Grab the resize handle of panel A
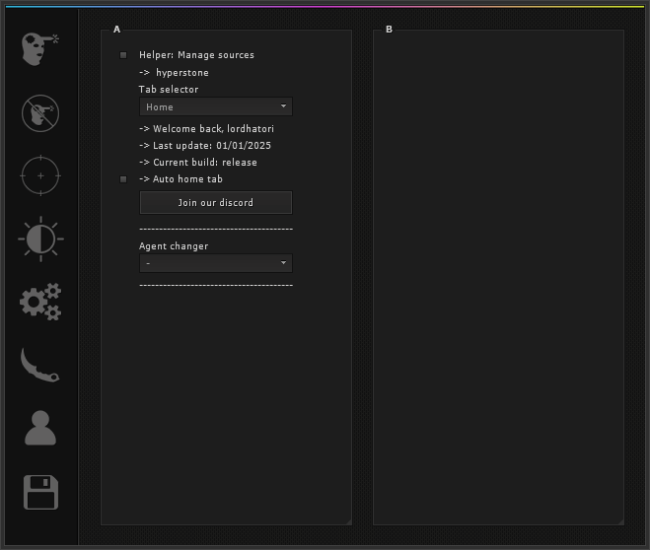 coord(349,522)
